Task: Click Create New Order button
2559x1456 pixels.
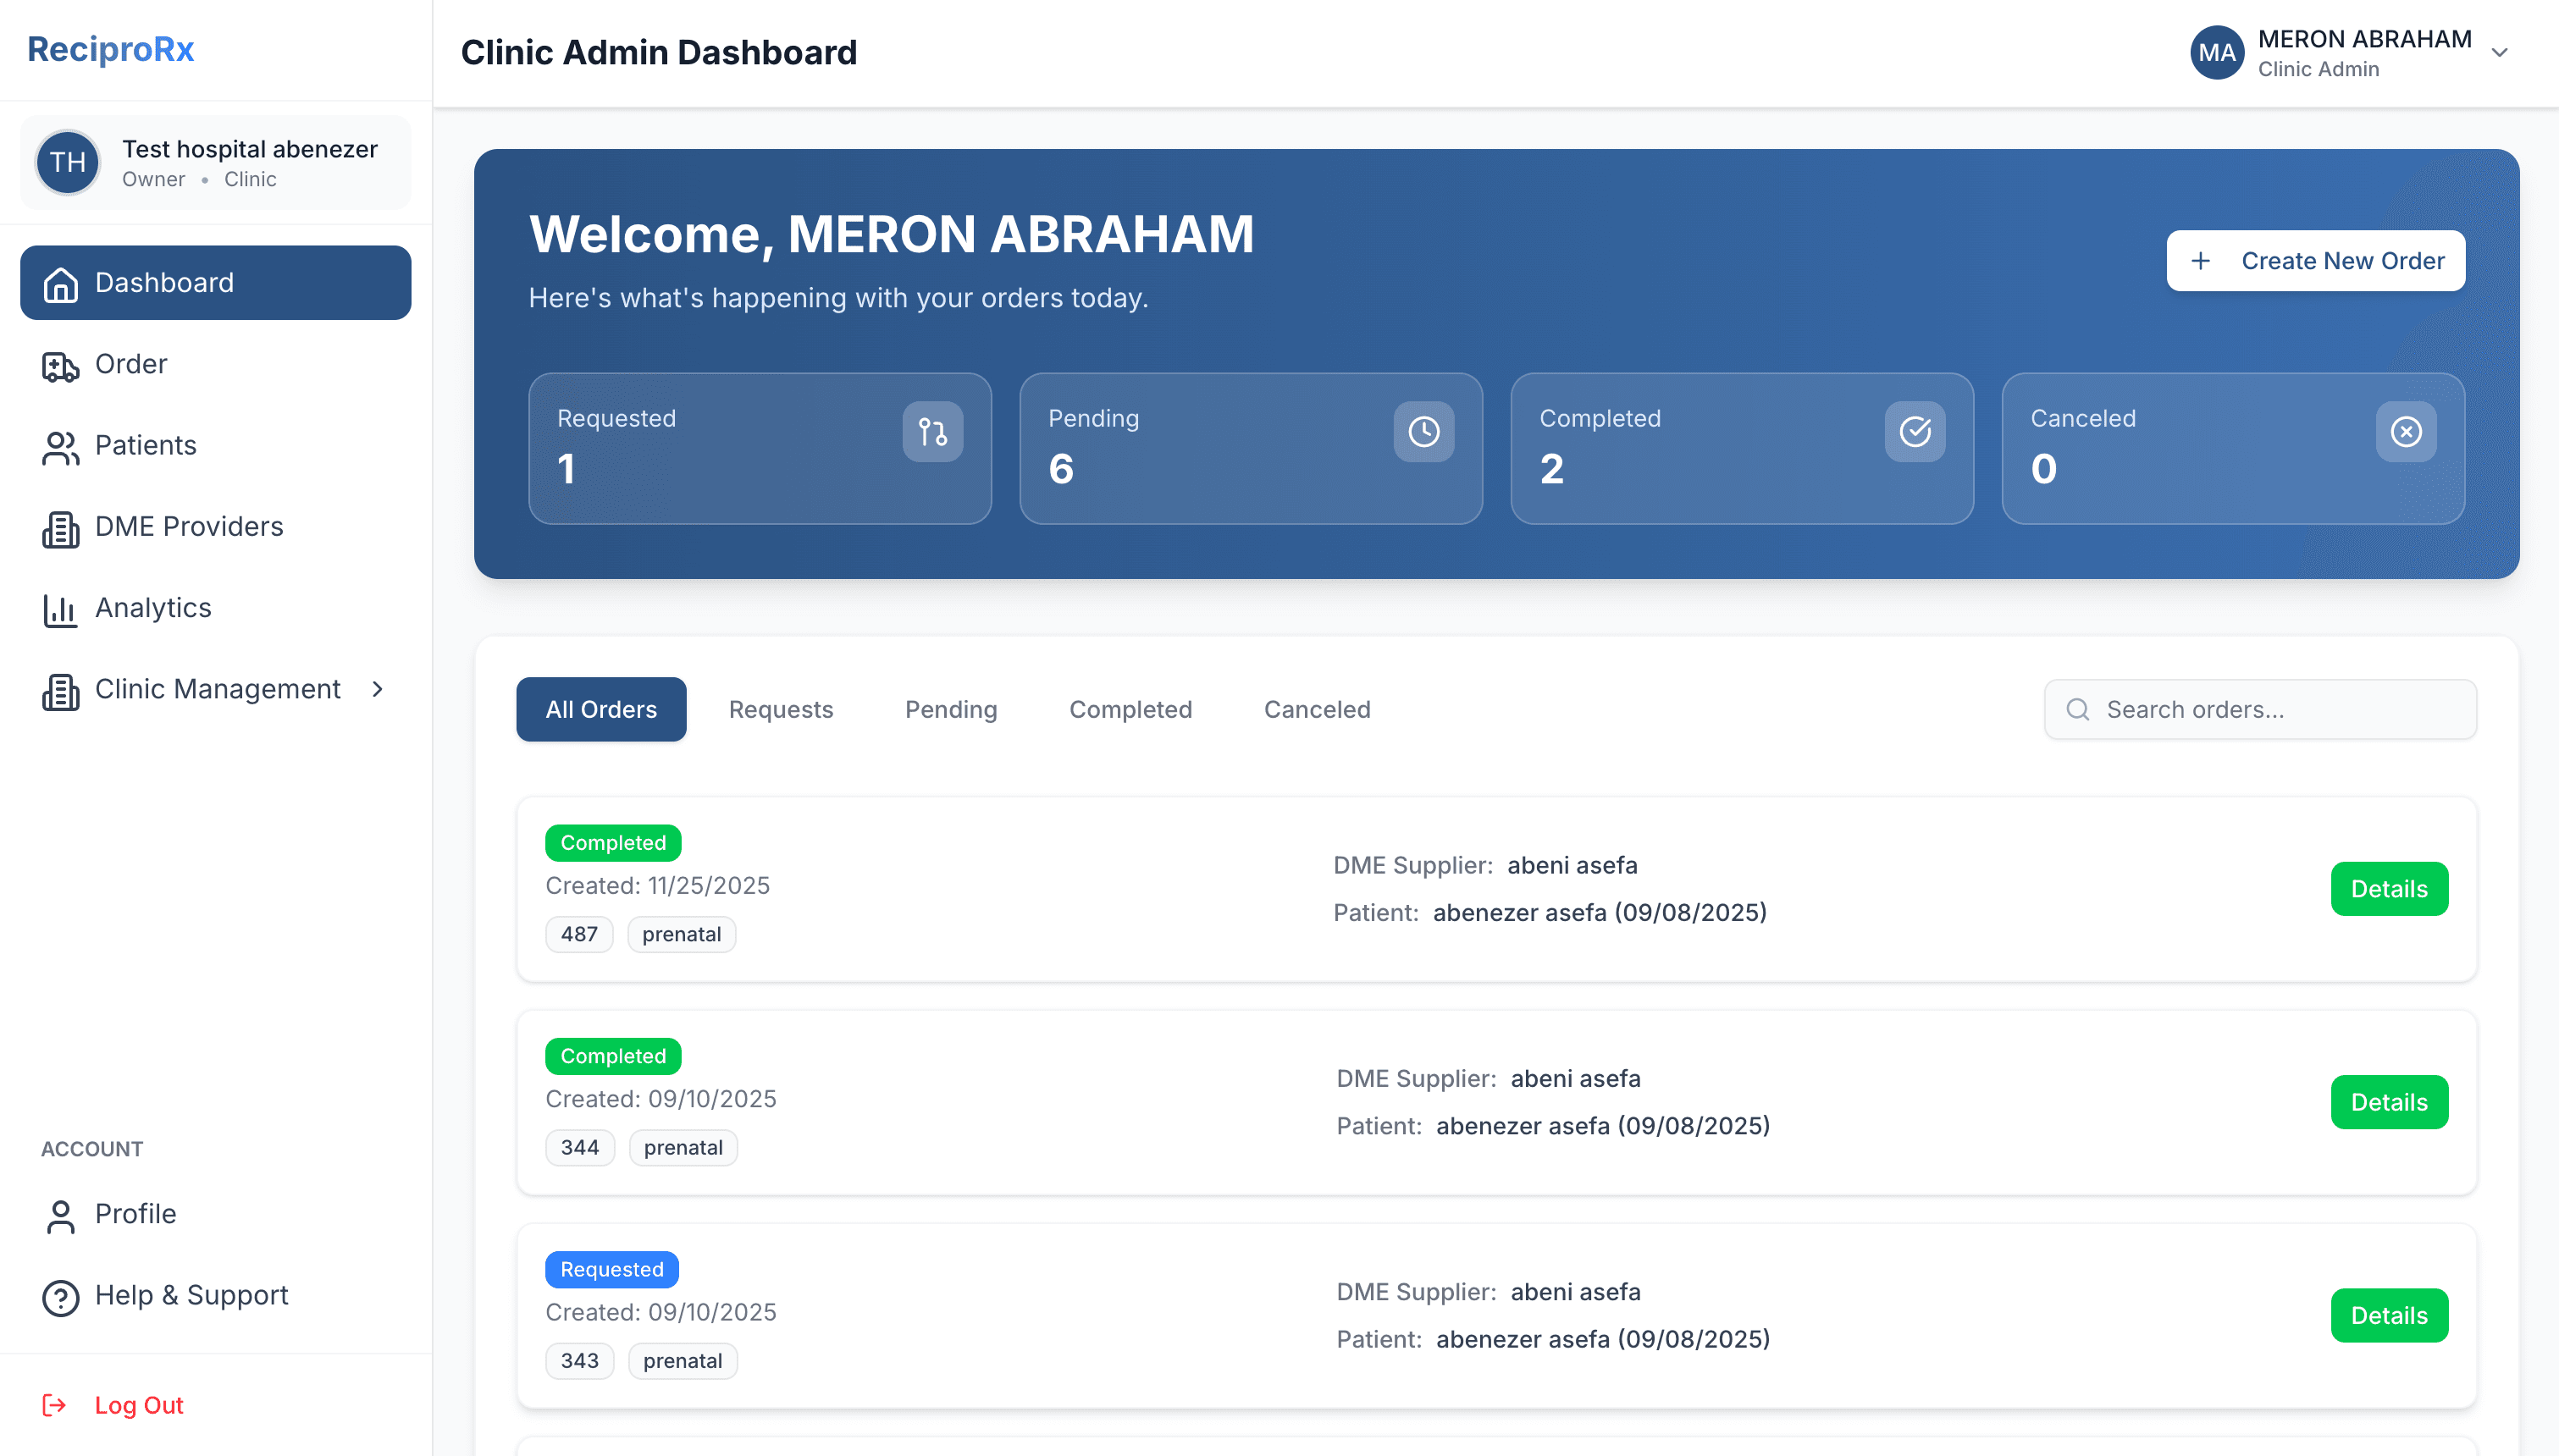Action: pos(2315,260)
